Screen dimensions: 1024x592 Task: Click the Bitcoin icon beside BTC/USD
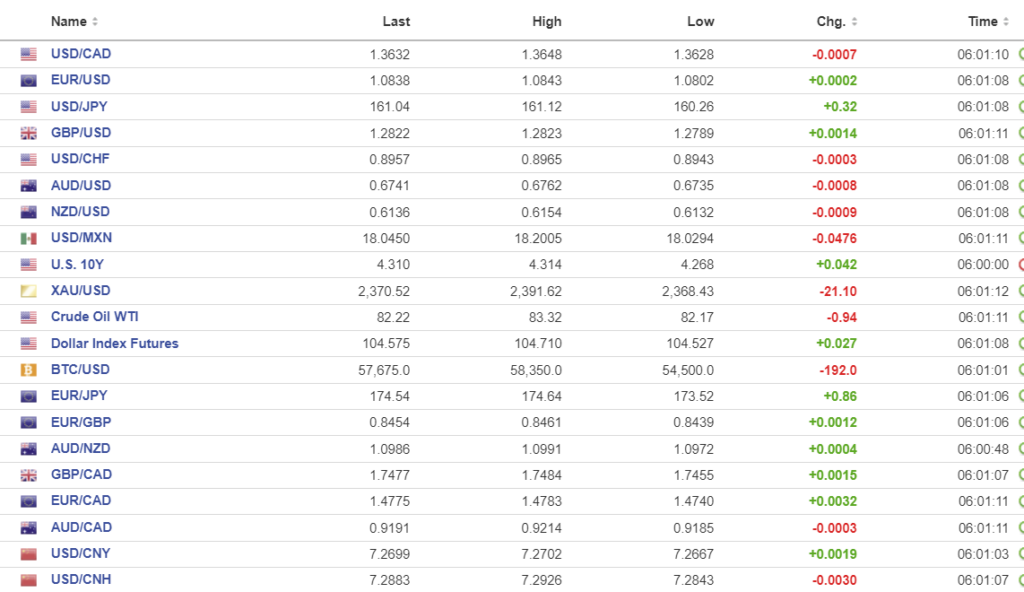(28, 370)
